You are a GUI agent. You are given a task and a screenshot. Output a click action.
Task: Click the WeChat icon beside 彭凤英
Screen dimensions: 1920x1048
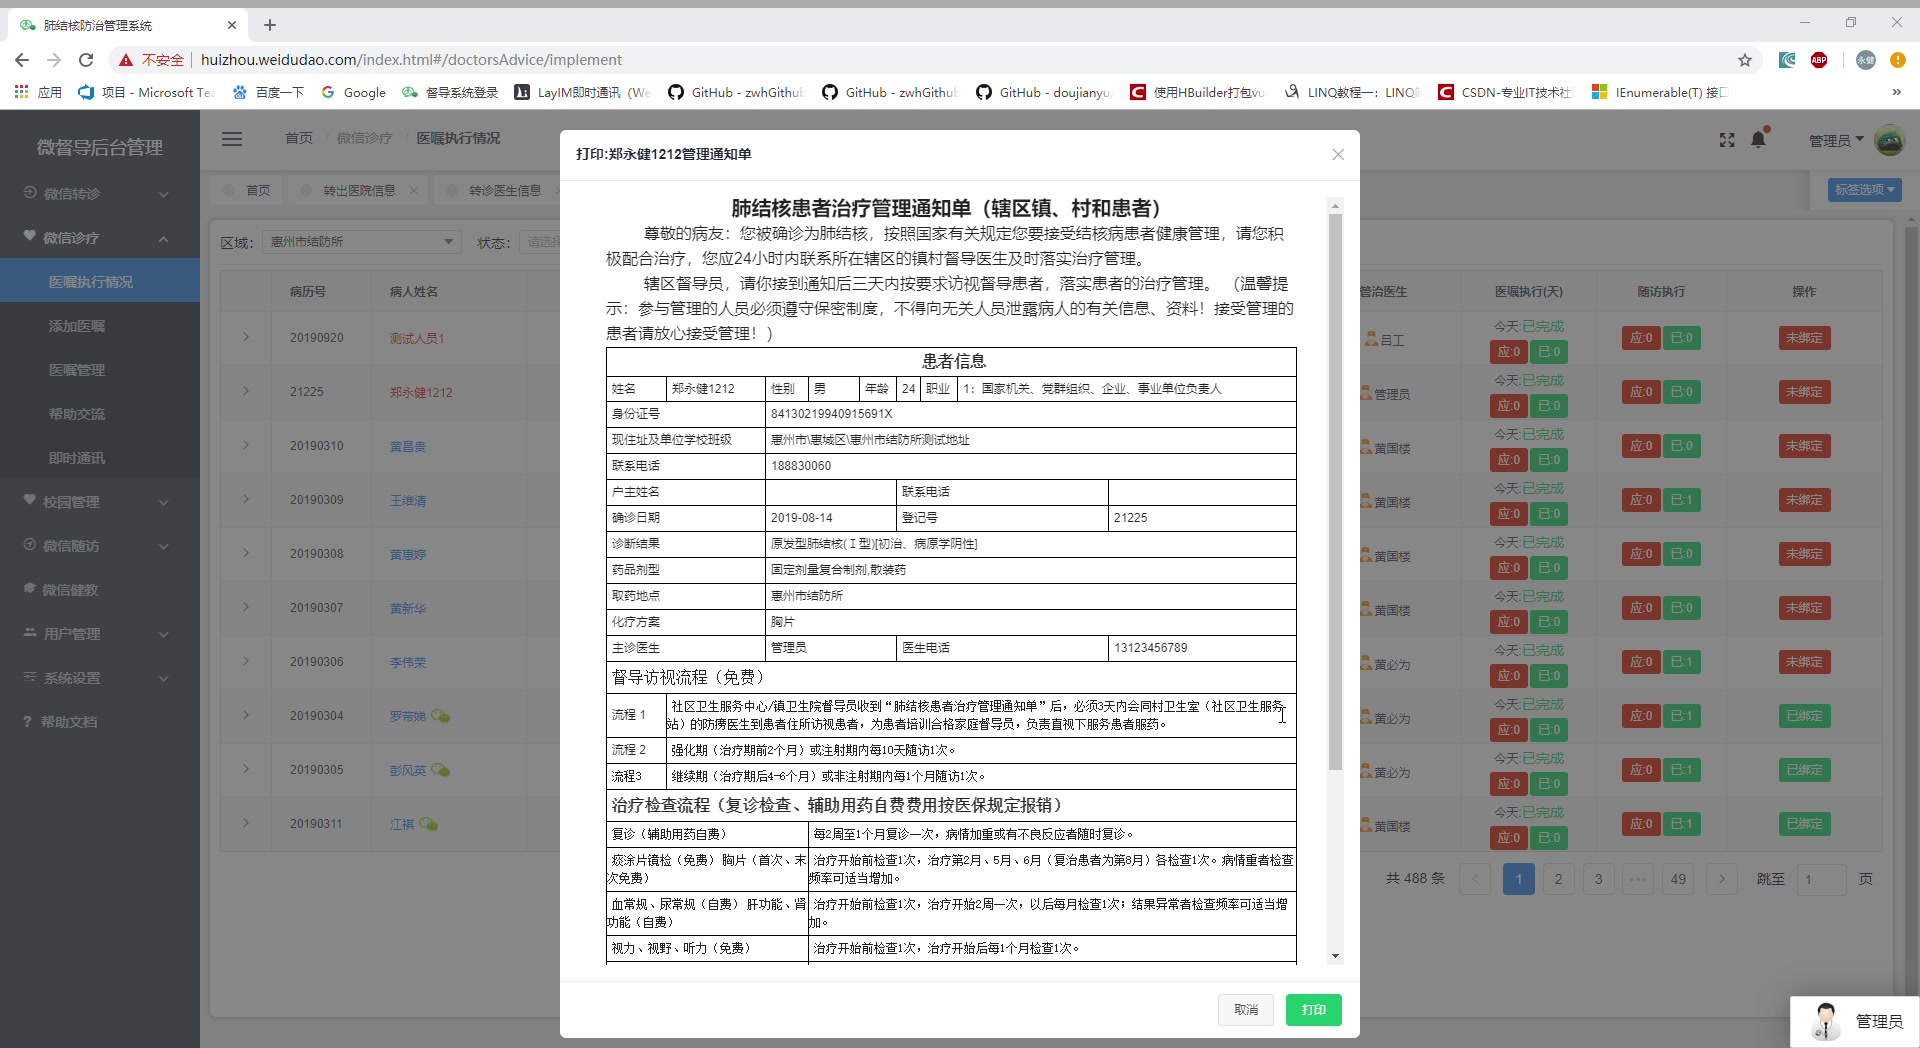pos(440,770)
